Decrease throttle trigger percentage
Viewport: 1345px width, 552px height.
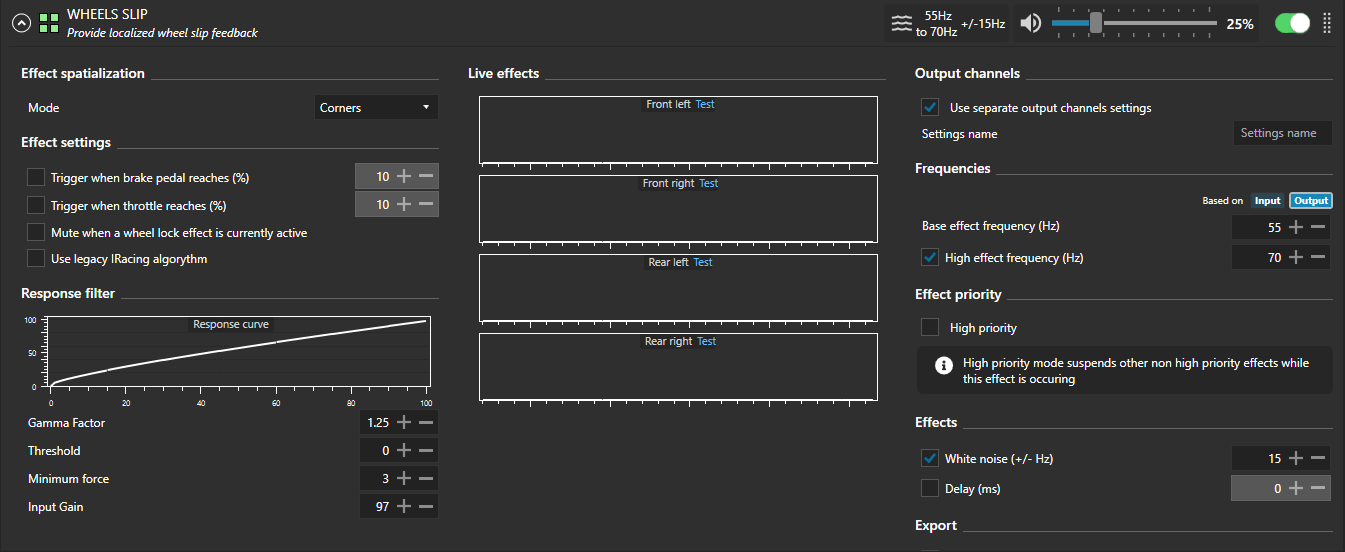click(426, 204)
